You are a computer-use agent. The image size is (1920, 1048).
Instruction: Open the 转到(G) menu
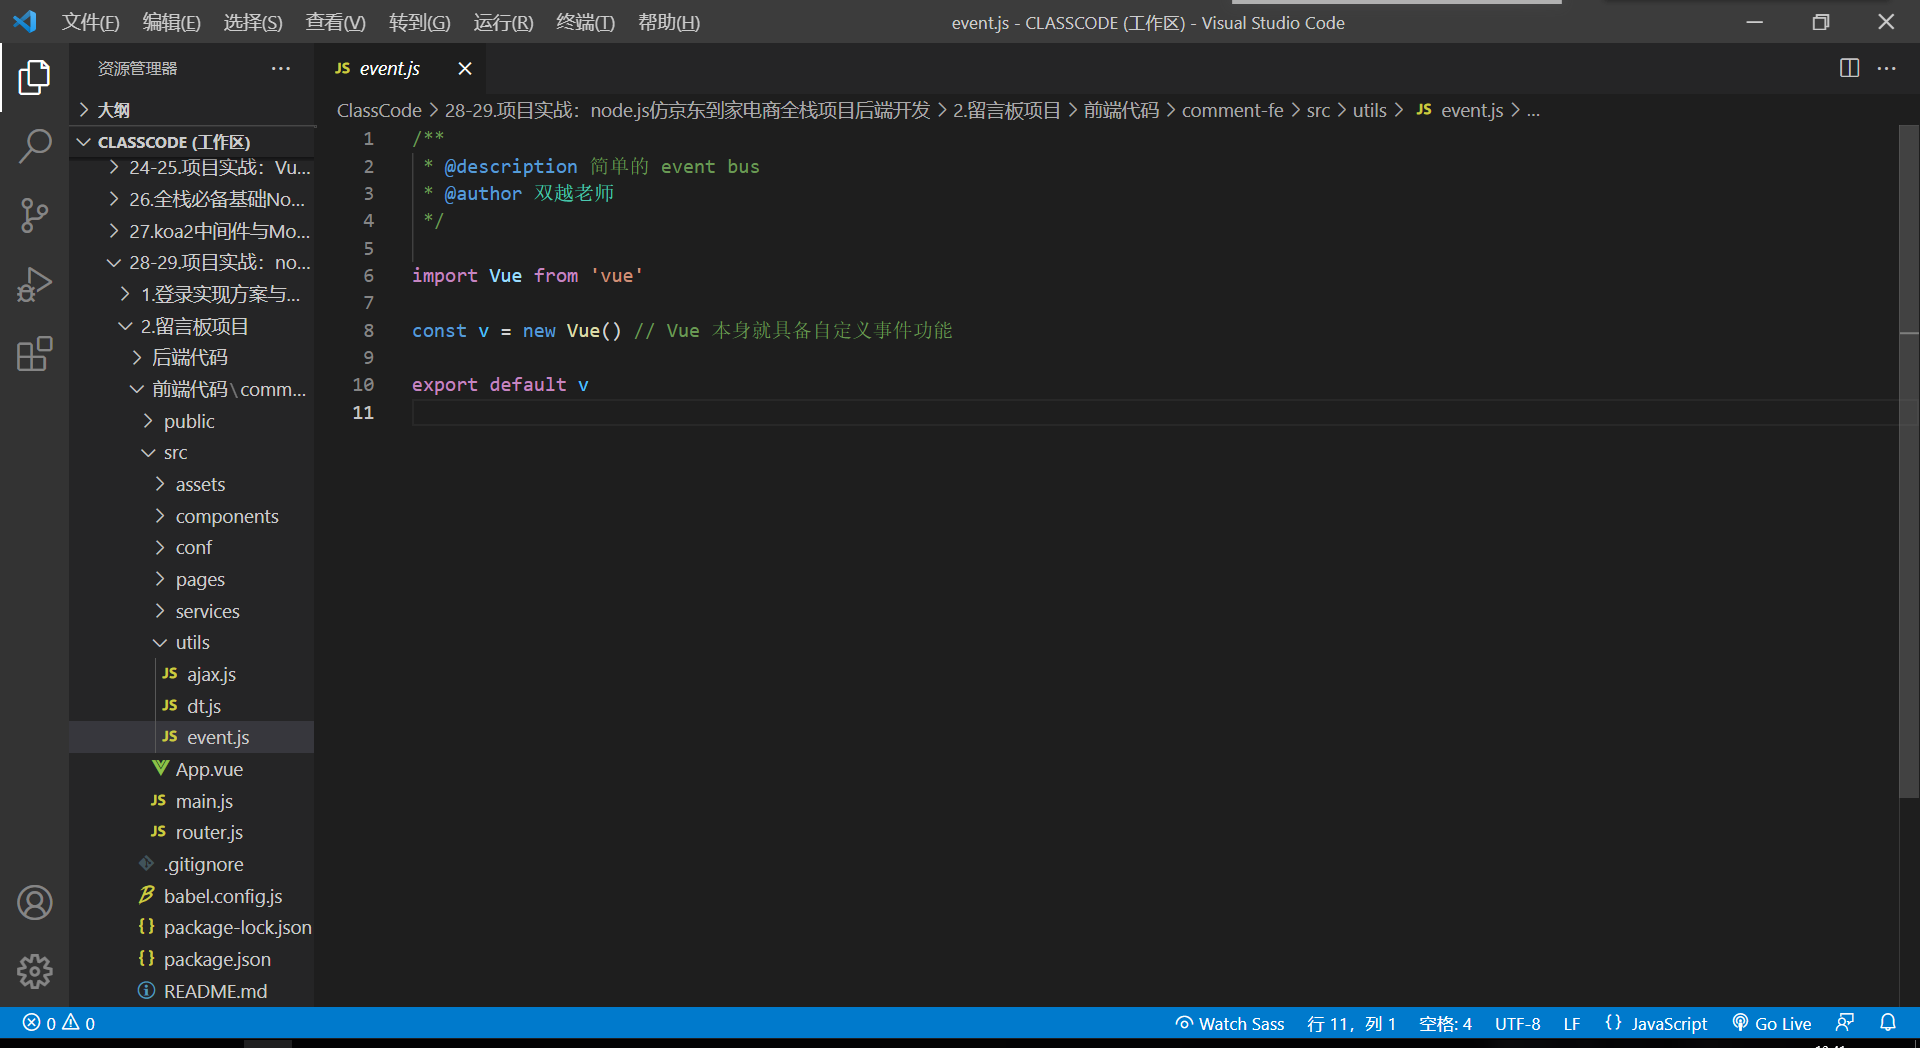[x=419, y=22]
